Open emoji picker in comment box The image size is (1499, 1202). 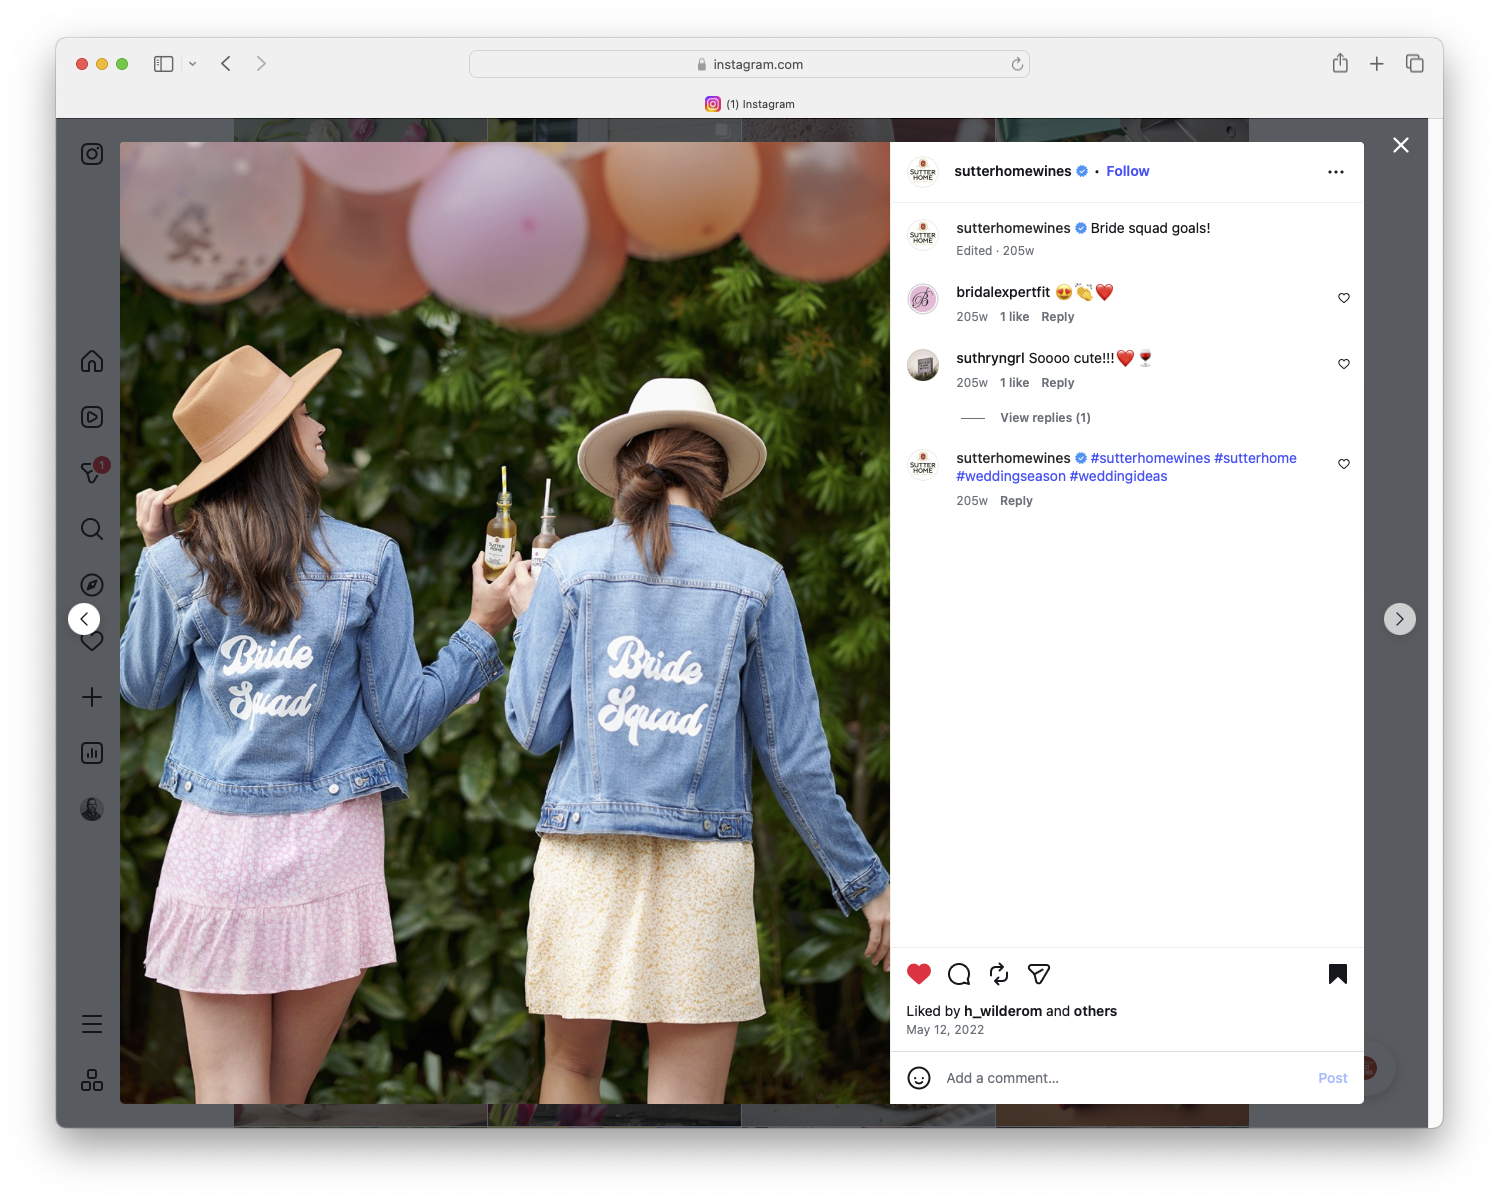919,1078
